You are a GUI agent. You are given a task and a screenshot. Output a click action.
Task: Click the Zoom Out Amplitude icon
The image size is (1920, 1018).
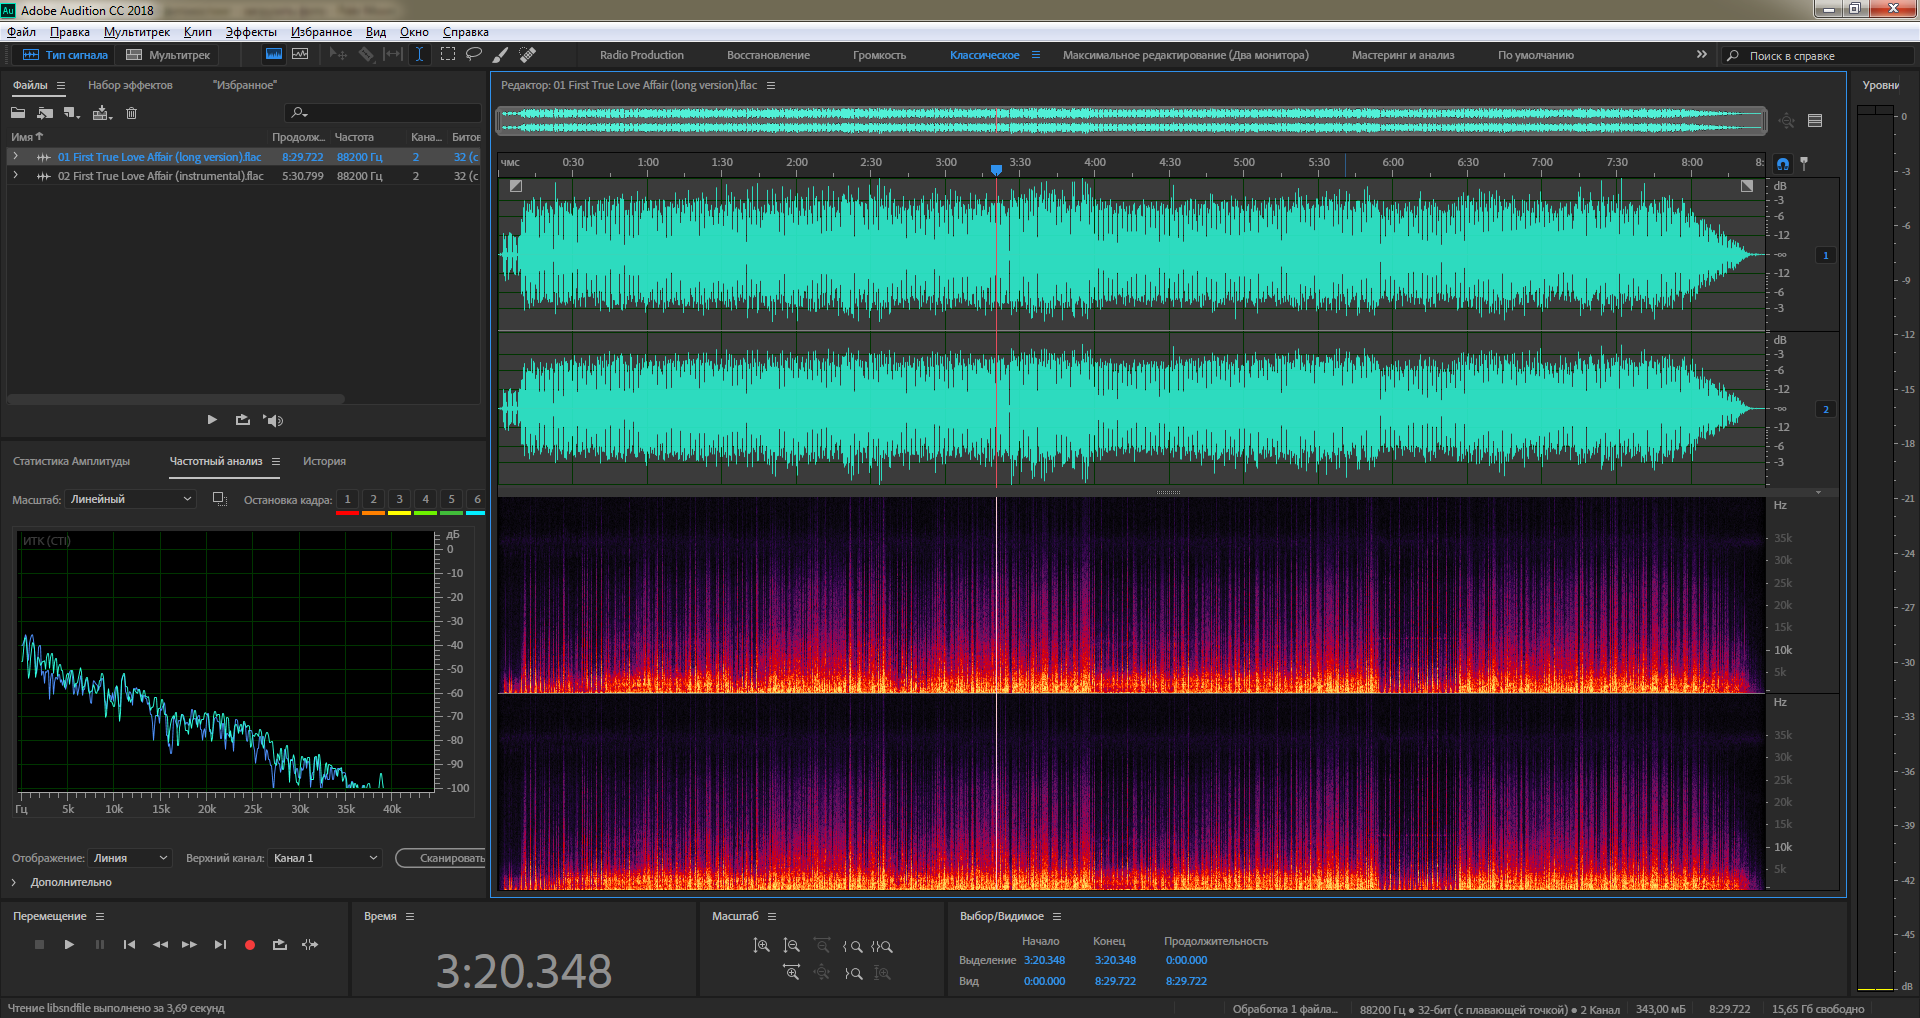coord(791,945)
